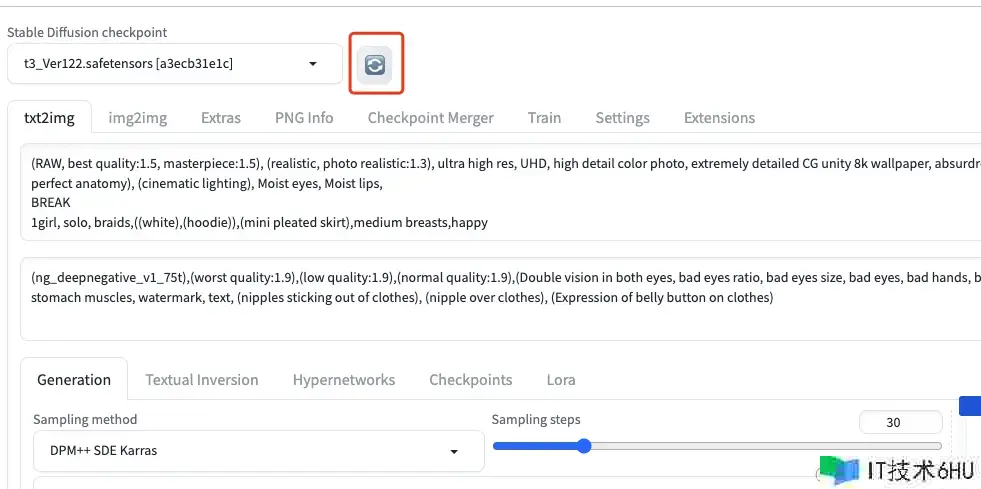The height and width of the screenshot is (489, 981).
Task: Select the Generation sub-tab
Action: (74, 380)
